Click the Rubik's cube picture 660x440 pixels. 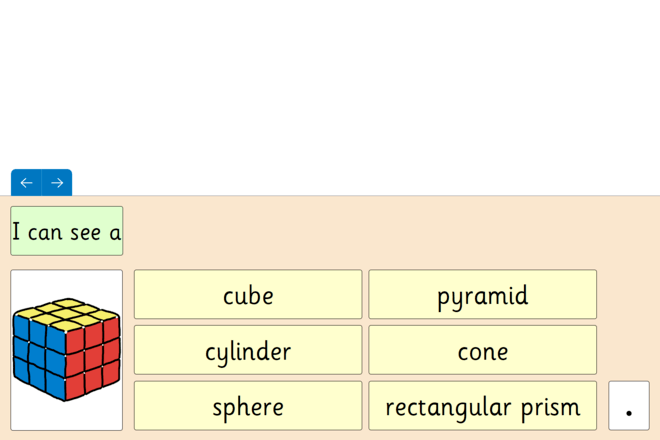pyautogui.click(x=67, y=350)
